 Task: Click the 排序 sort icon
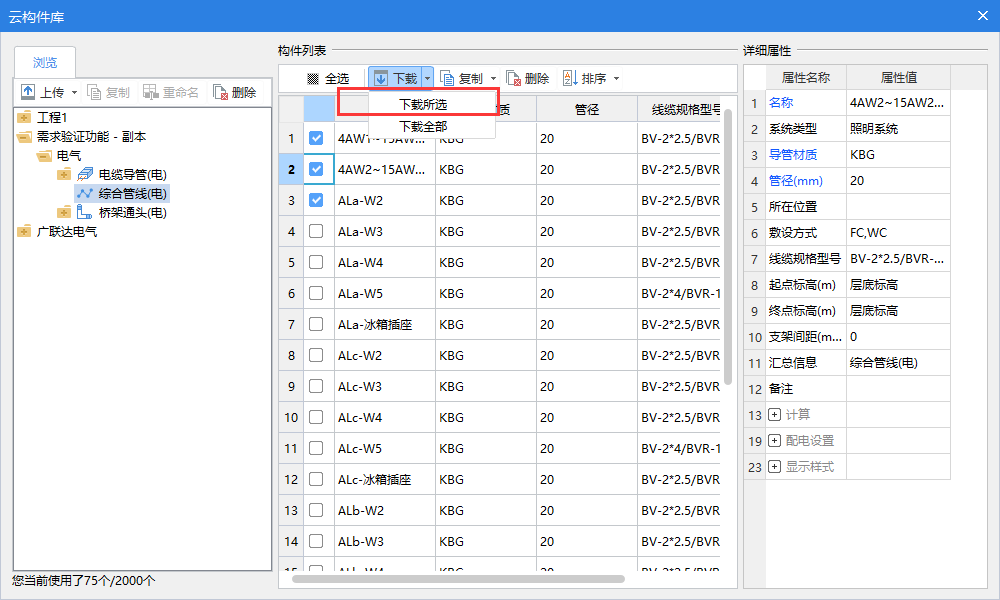tap(570, 78)
